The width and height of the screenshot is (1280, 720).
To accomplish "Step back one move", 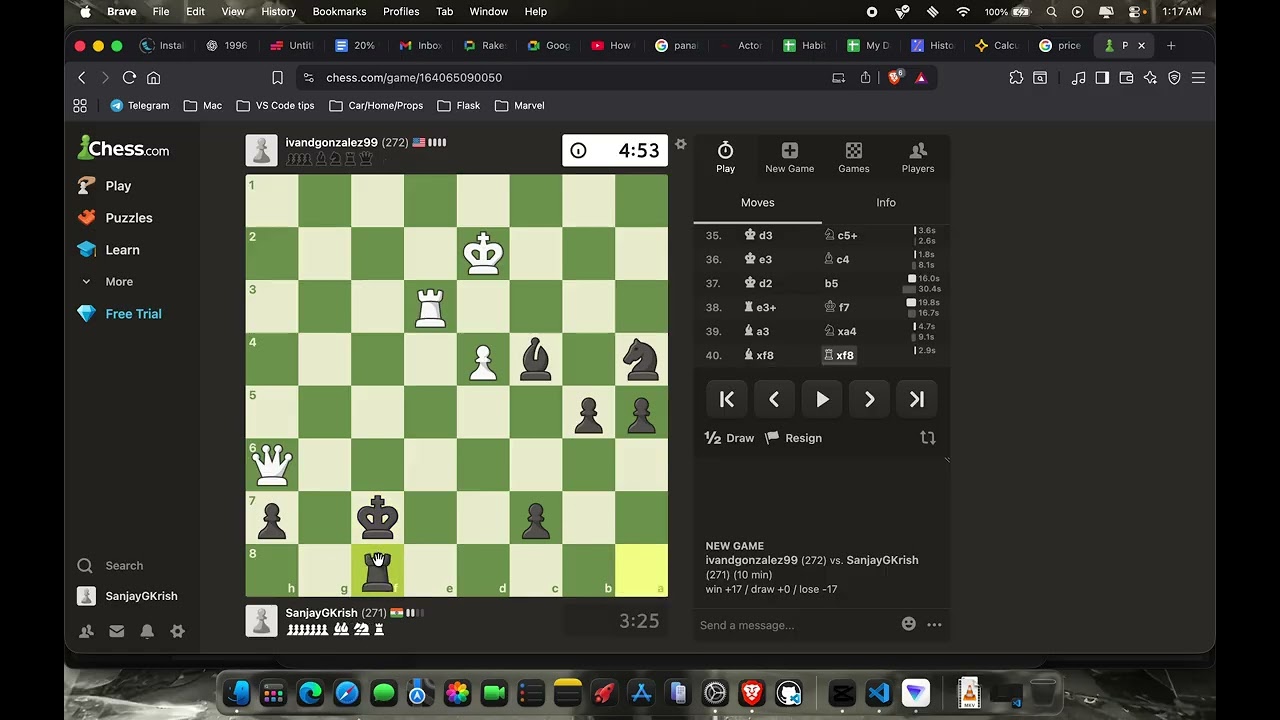I will (x=774, y=399).
